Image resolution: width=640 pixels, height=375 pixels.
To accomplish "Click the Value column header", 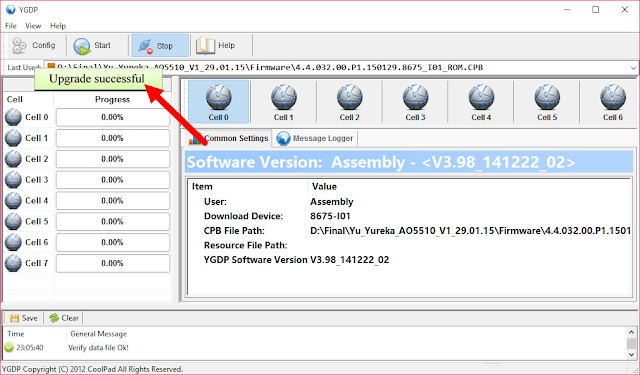I will (324, 186).
